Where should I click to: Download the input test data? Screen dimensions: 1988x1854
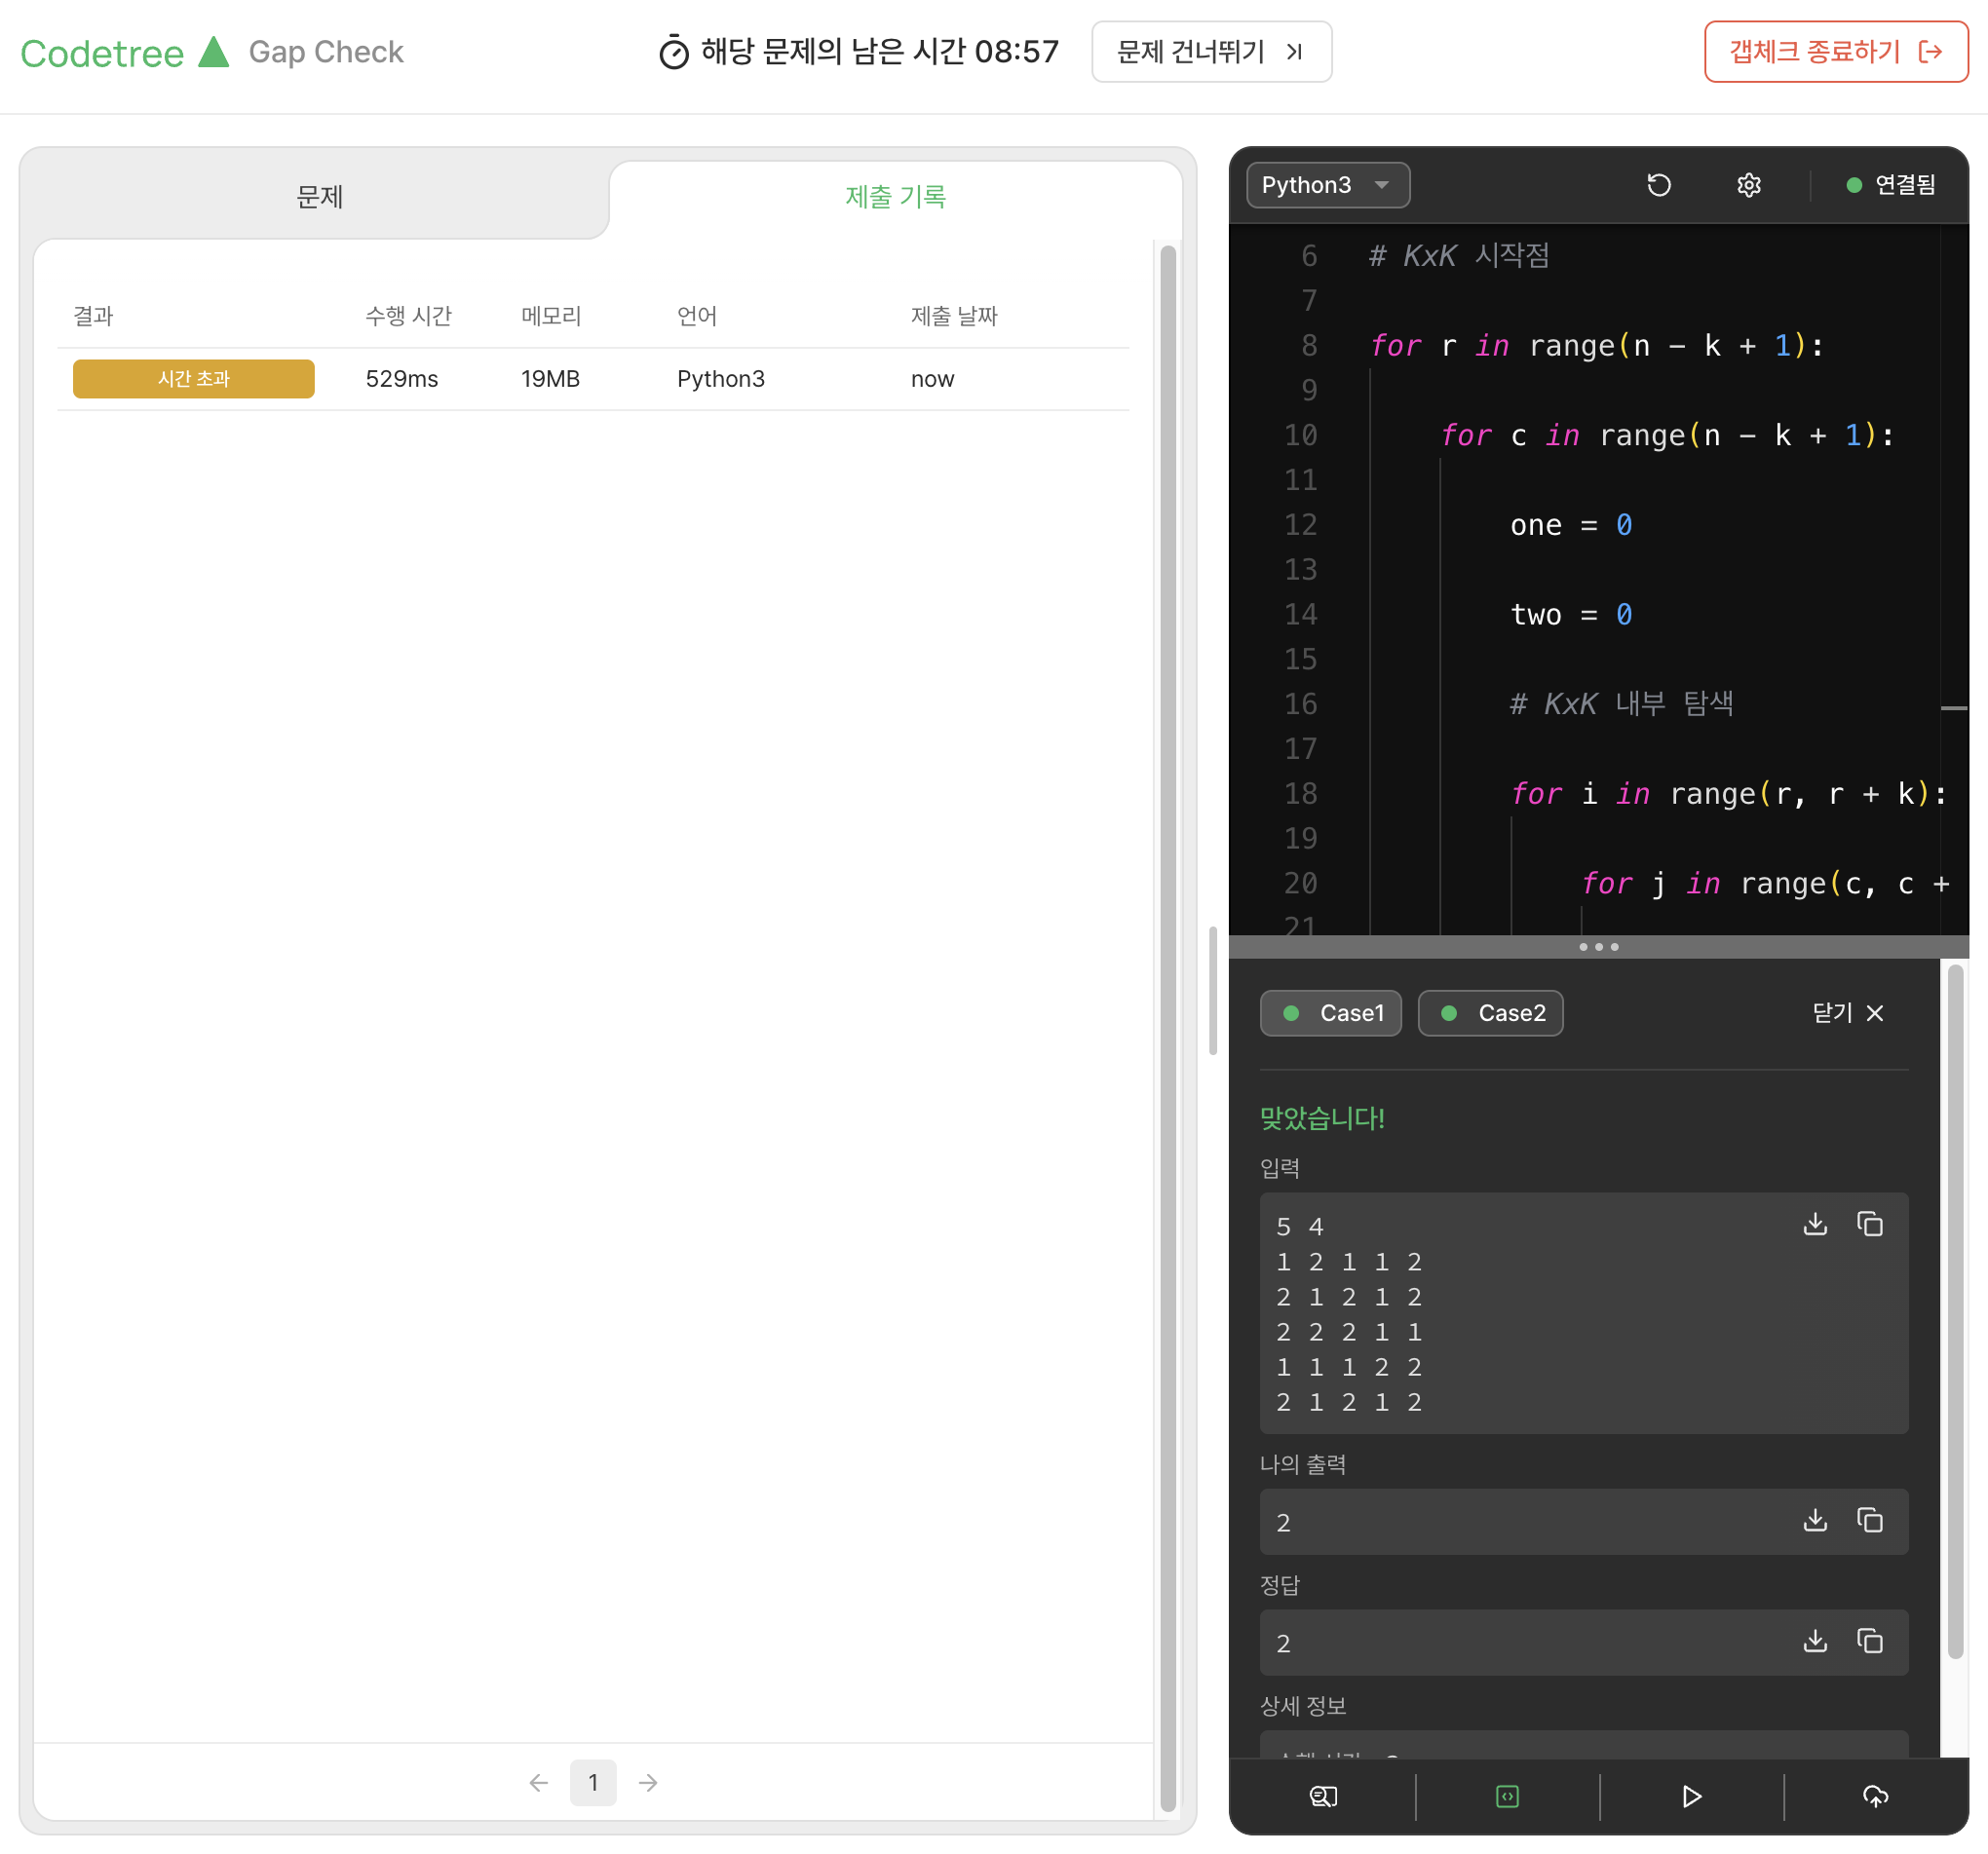click(x=1815, y=1224)
